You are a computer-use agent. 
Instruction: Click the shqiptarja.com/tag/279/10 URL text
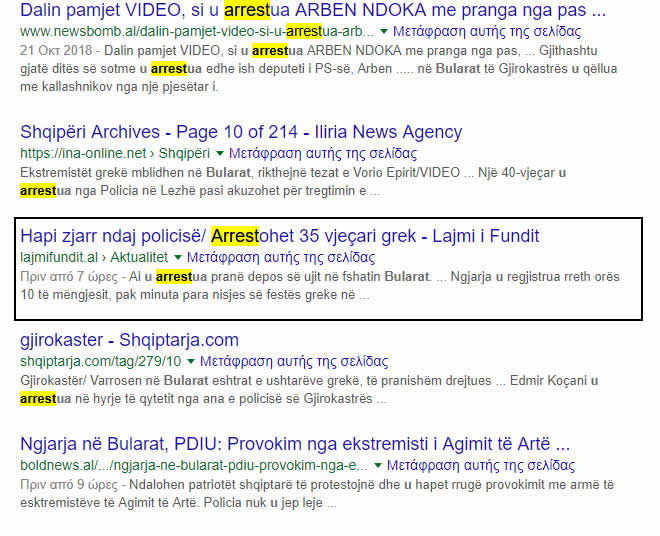pos(100,362)
